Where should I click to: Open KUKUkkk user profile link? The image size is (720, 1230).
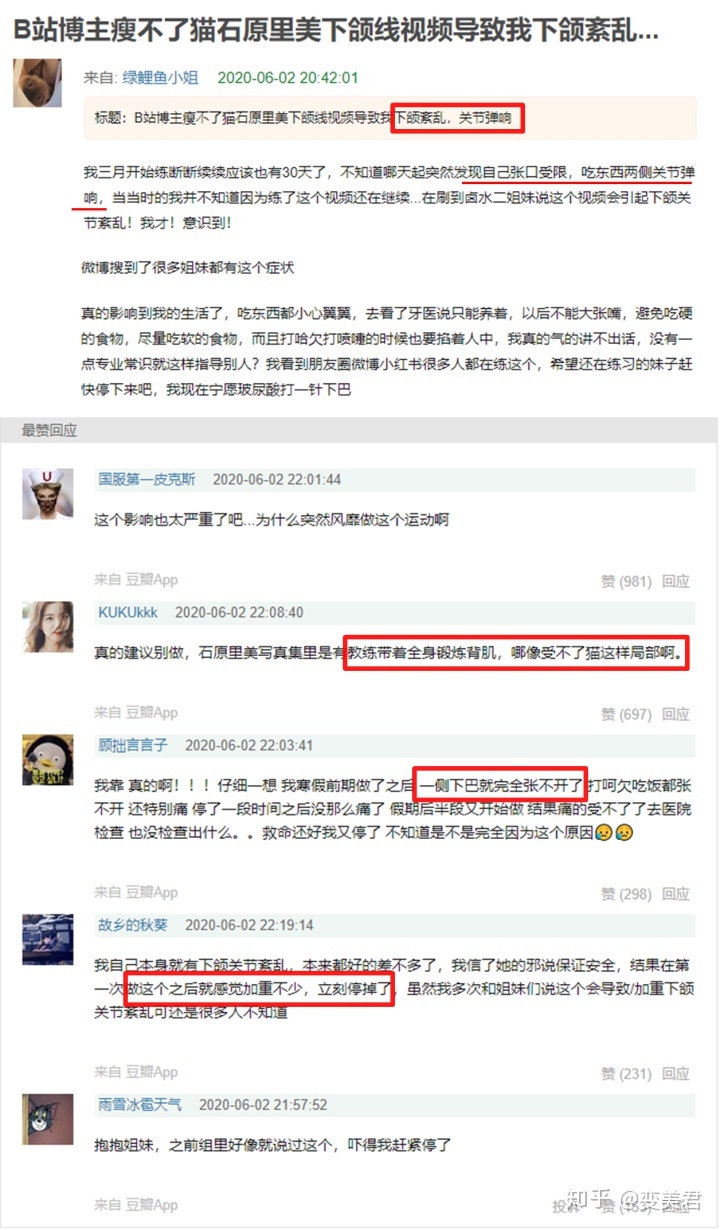(128, 612)
